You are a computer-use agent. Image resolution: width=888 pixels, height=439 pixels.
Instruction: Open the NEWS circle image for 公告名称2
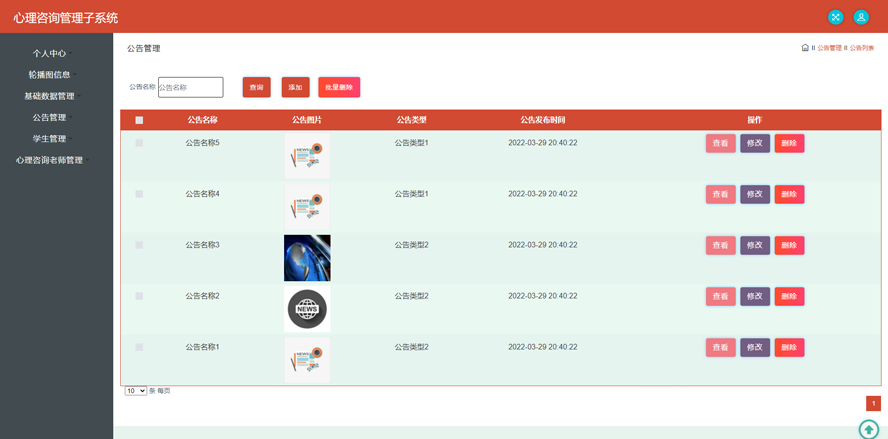click(x=307, y=309)
